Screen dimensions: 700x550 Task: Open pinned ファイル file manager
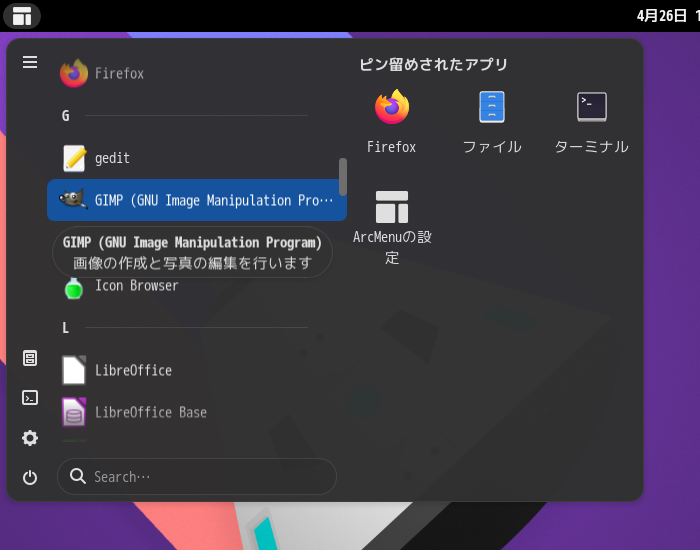point(492,122)
